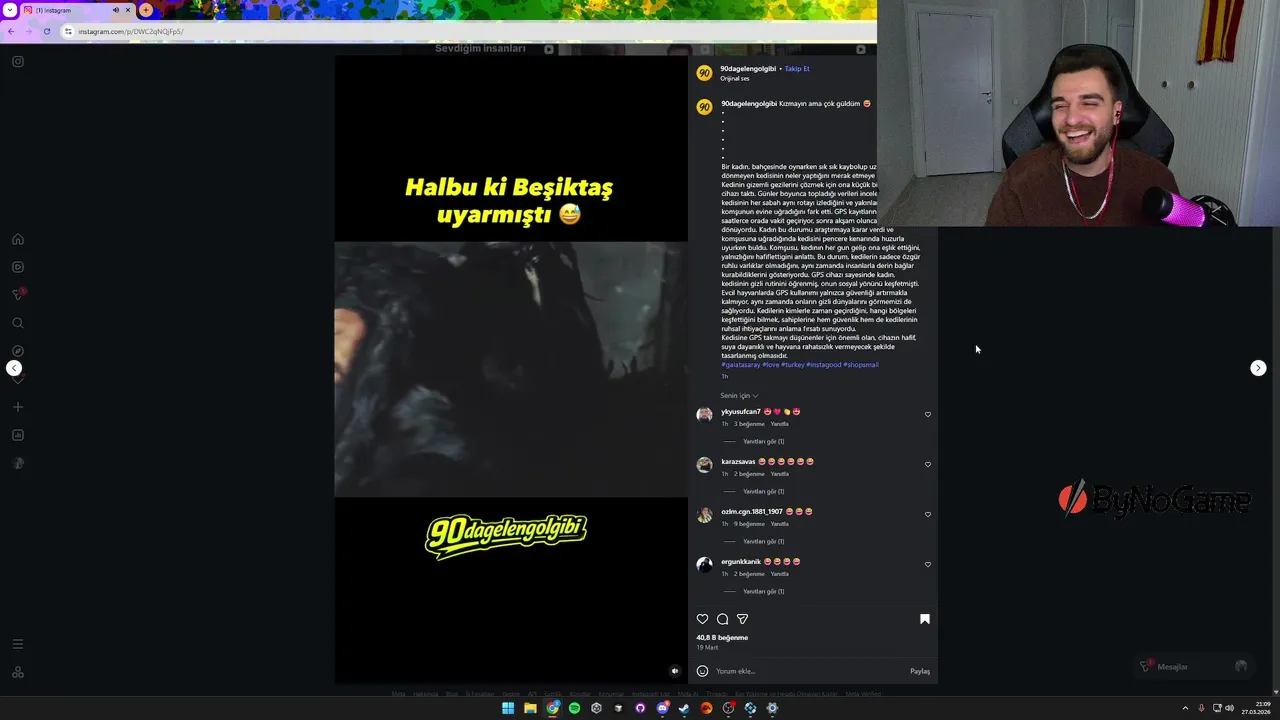Open the Dashboard chart icon in sidebar

(18, 435)
